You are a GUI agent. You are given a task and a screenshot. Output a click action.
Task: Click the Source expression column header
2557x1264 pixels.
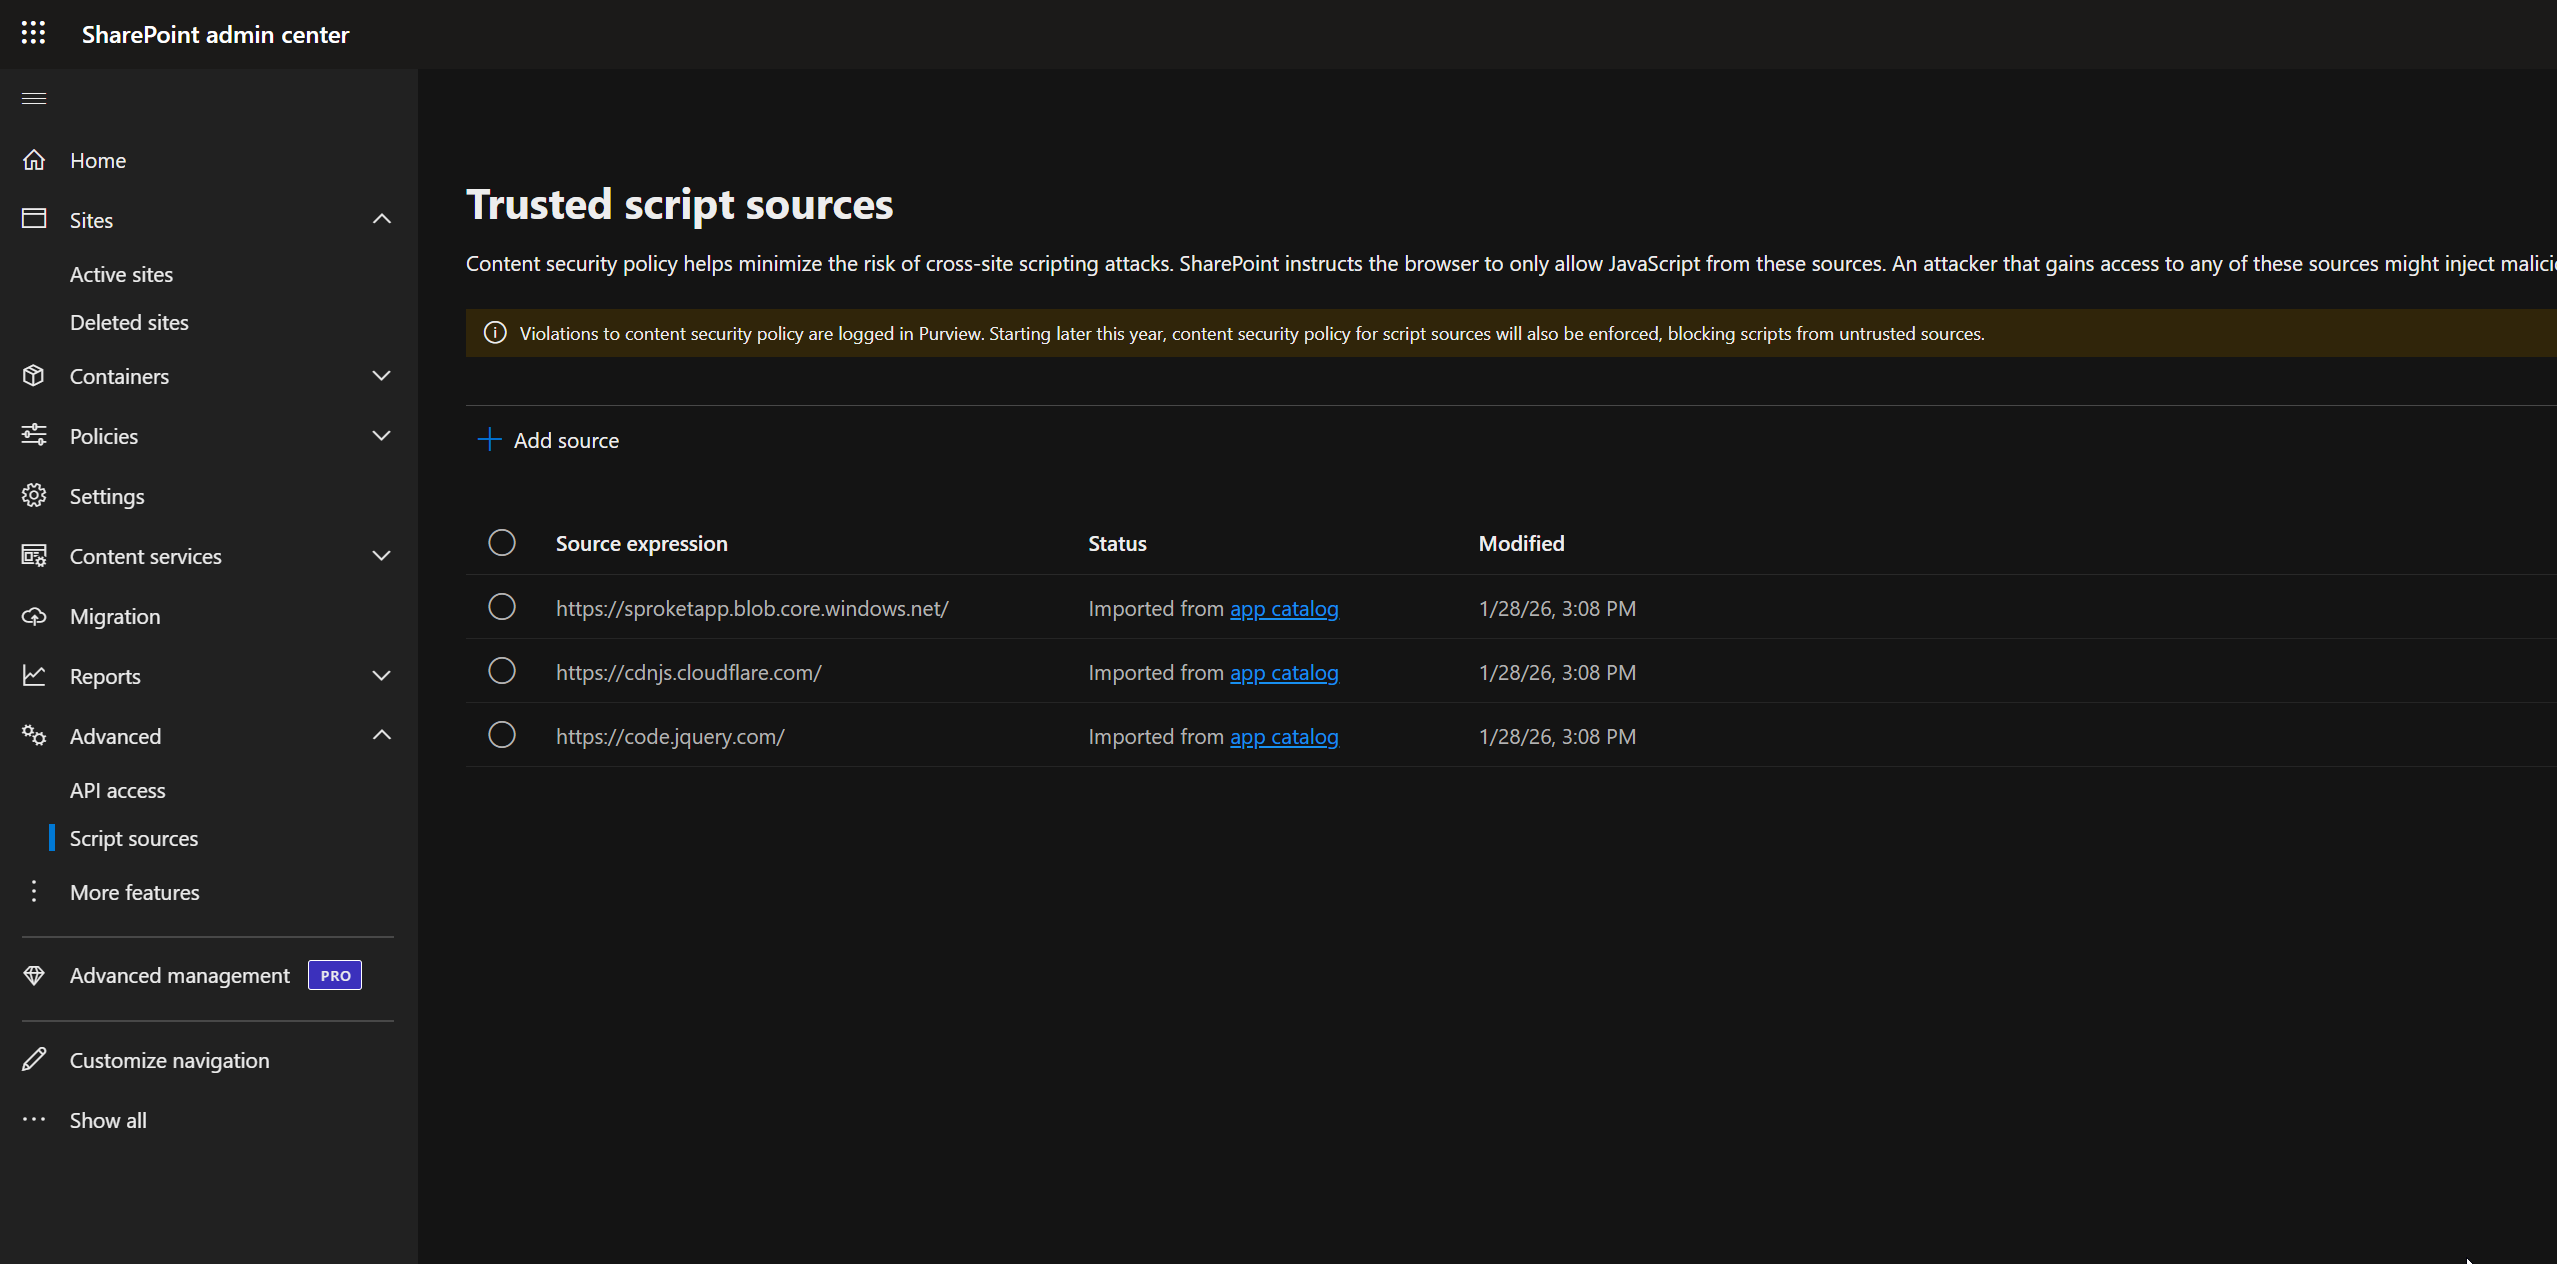[x=640, y=542]
